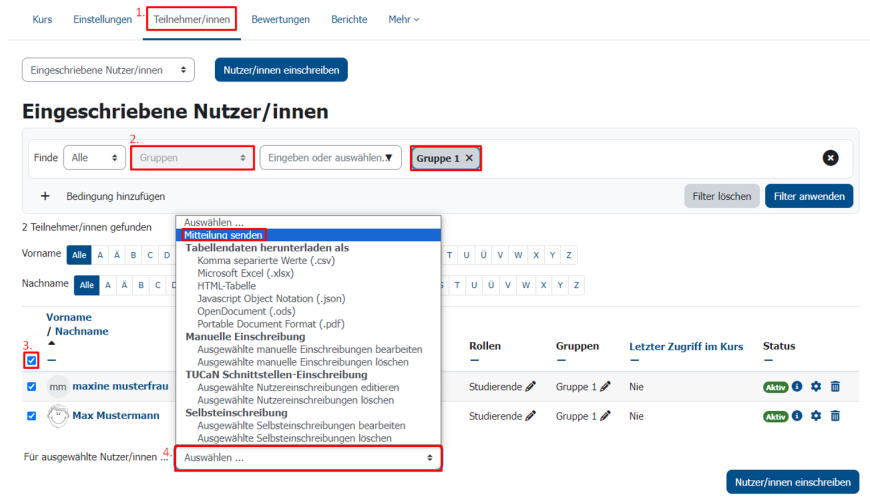Click Filter löschen button
870x504 pixels.
pos(721,196)
